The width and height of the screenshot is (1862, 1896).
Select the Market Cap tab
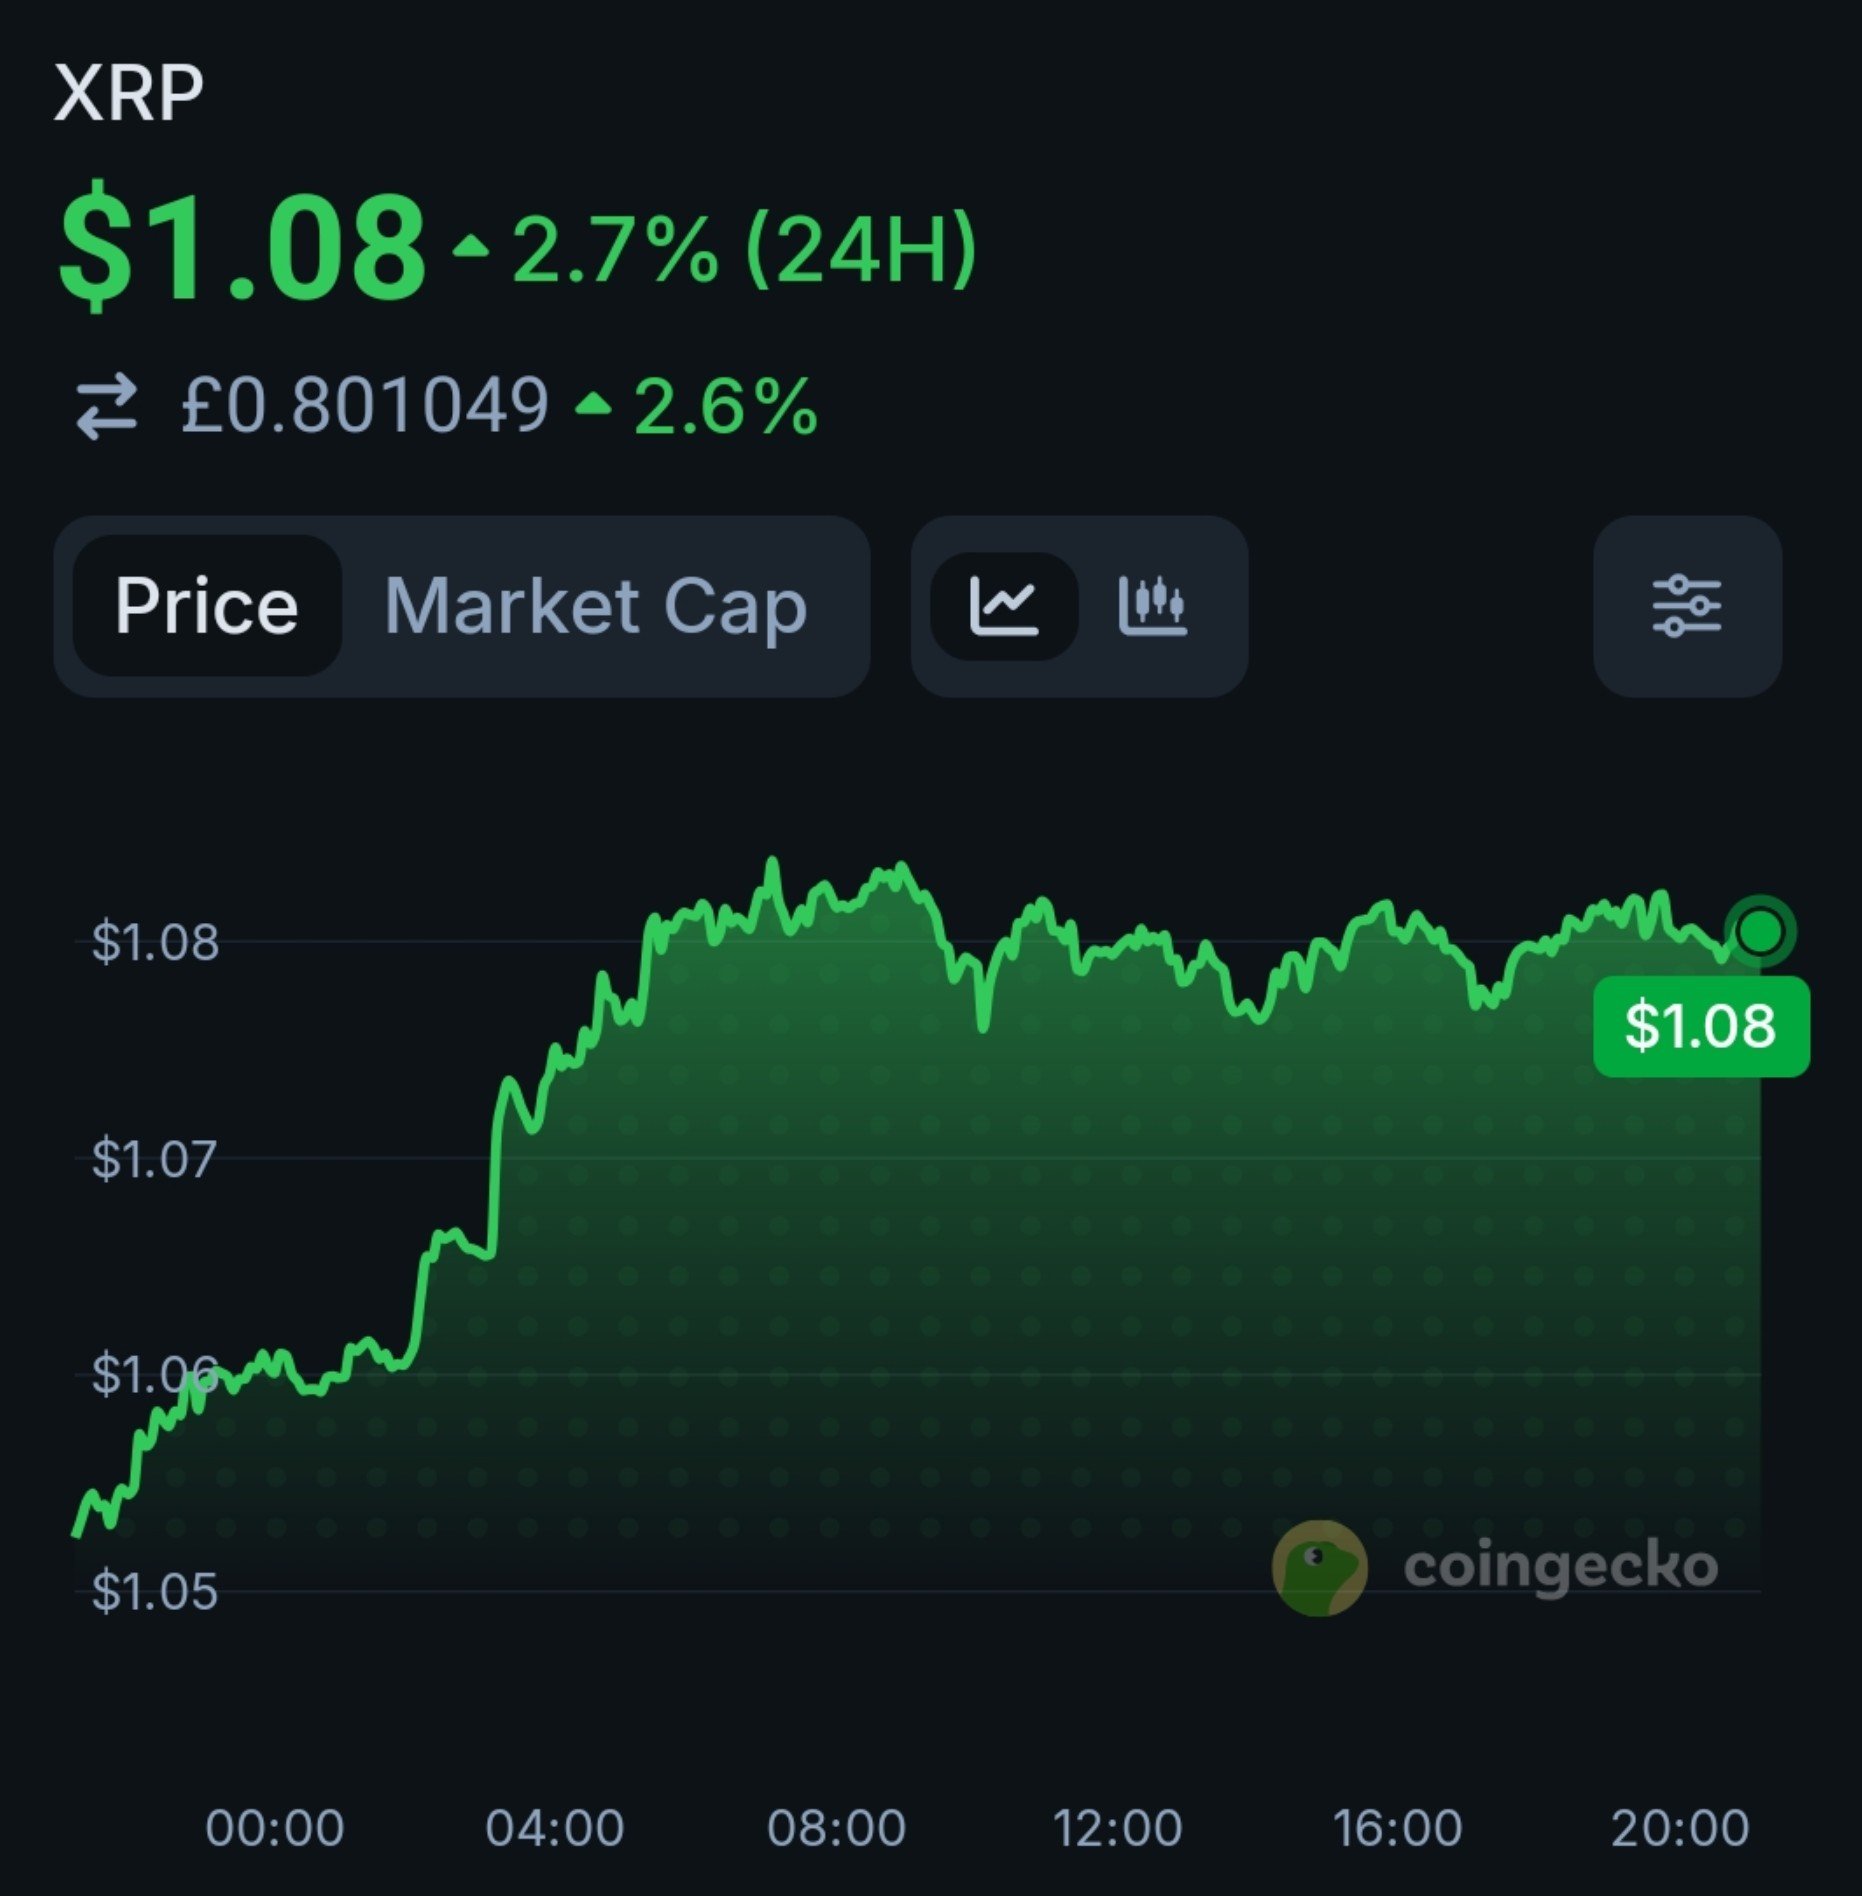pos(596,606)
